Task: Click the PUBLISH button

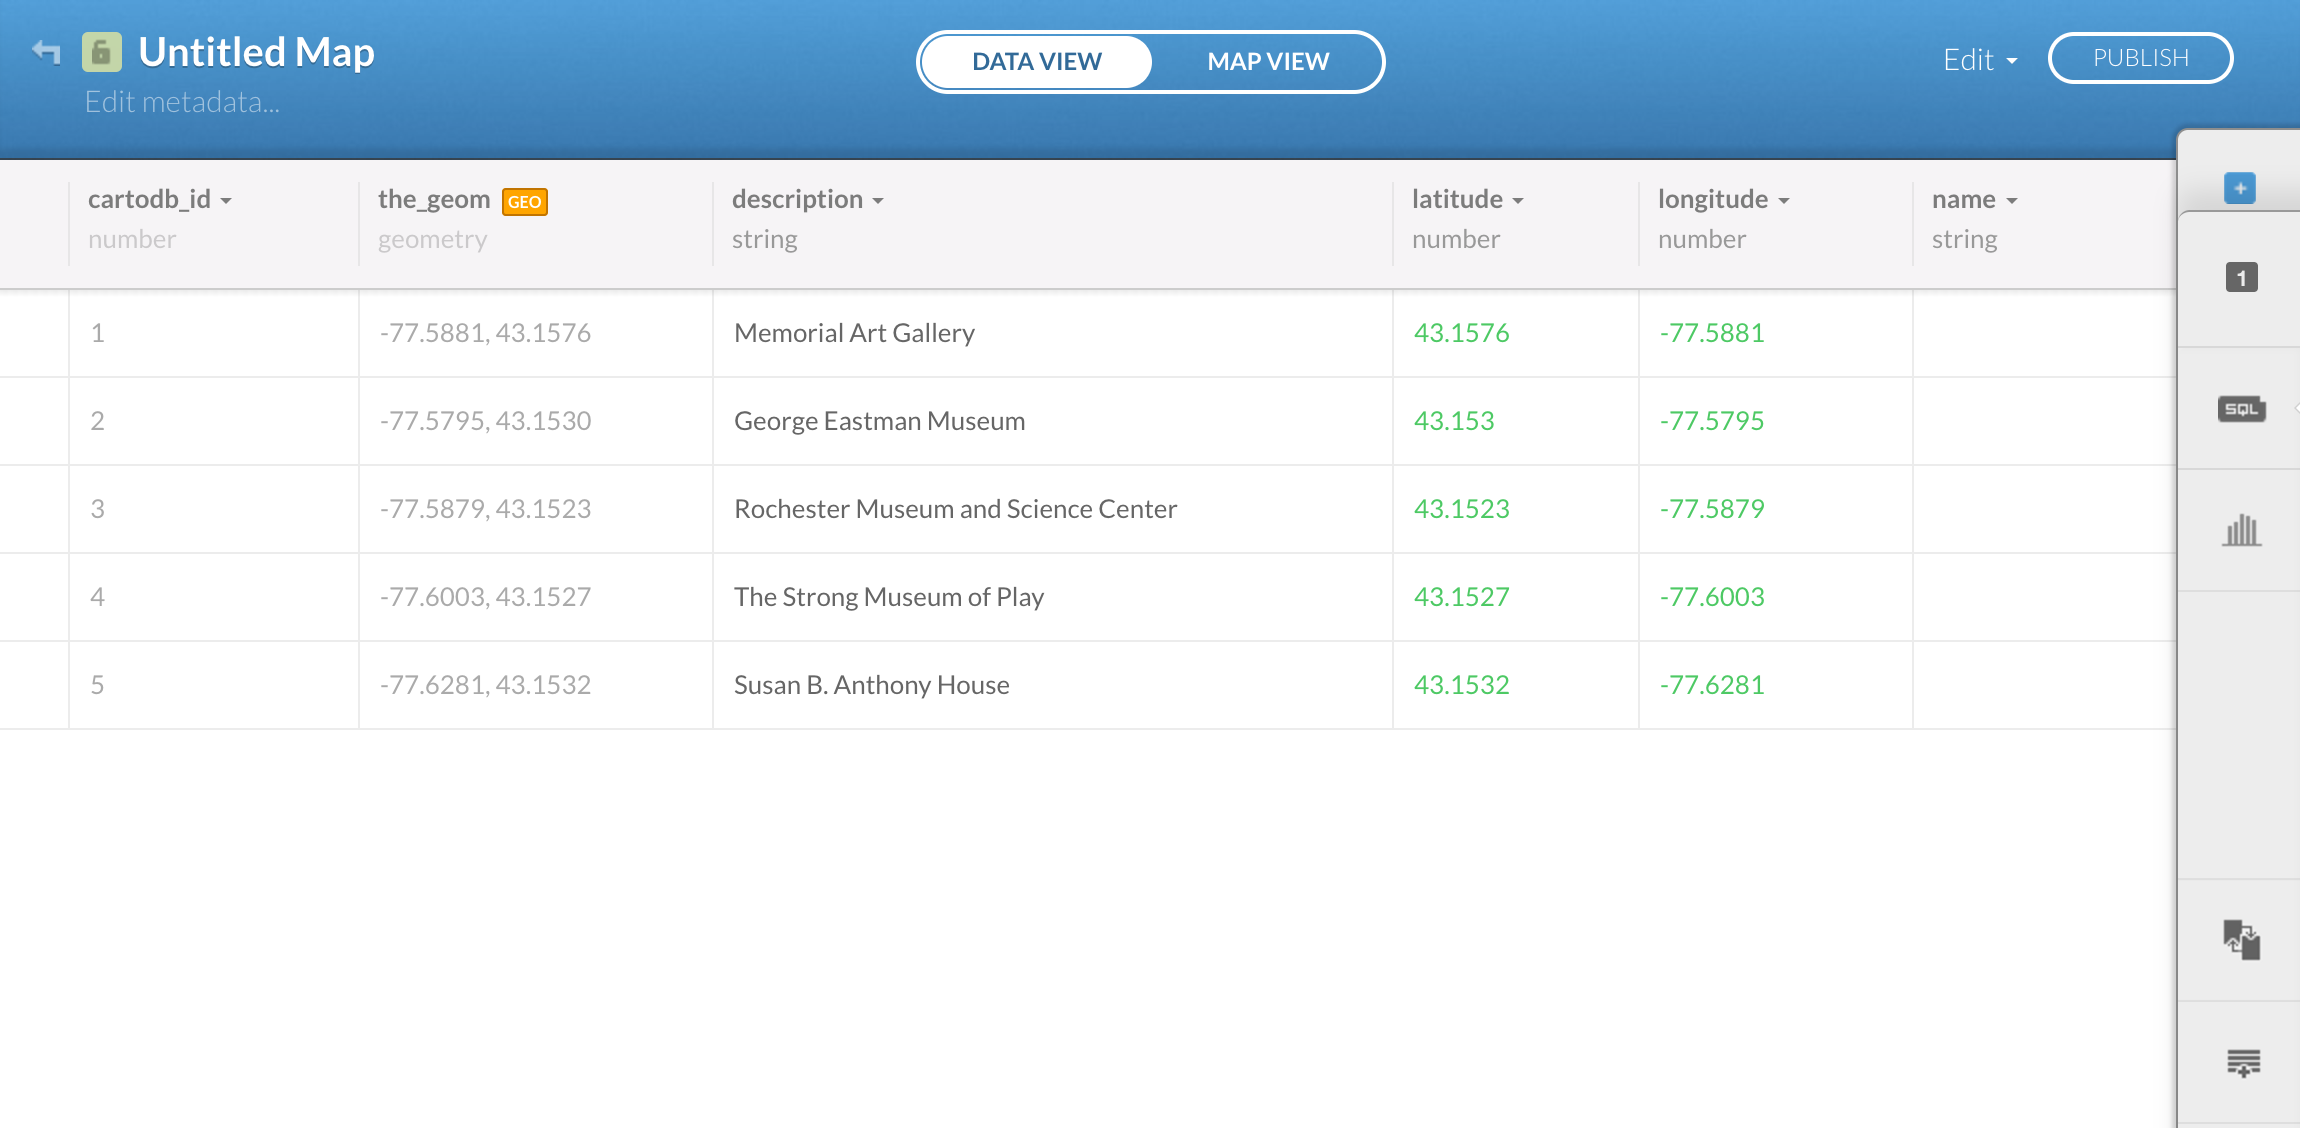Action: (x=2140, y=58)
